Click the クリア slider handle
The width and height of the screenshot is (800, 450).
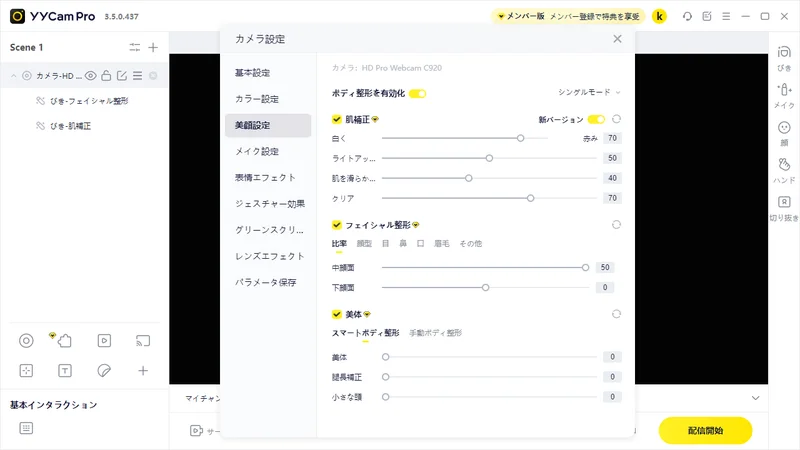click(531, 198)
